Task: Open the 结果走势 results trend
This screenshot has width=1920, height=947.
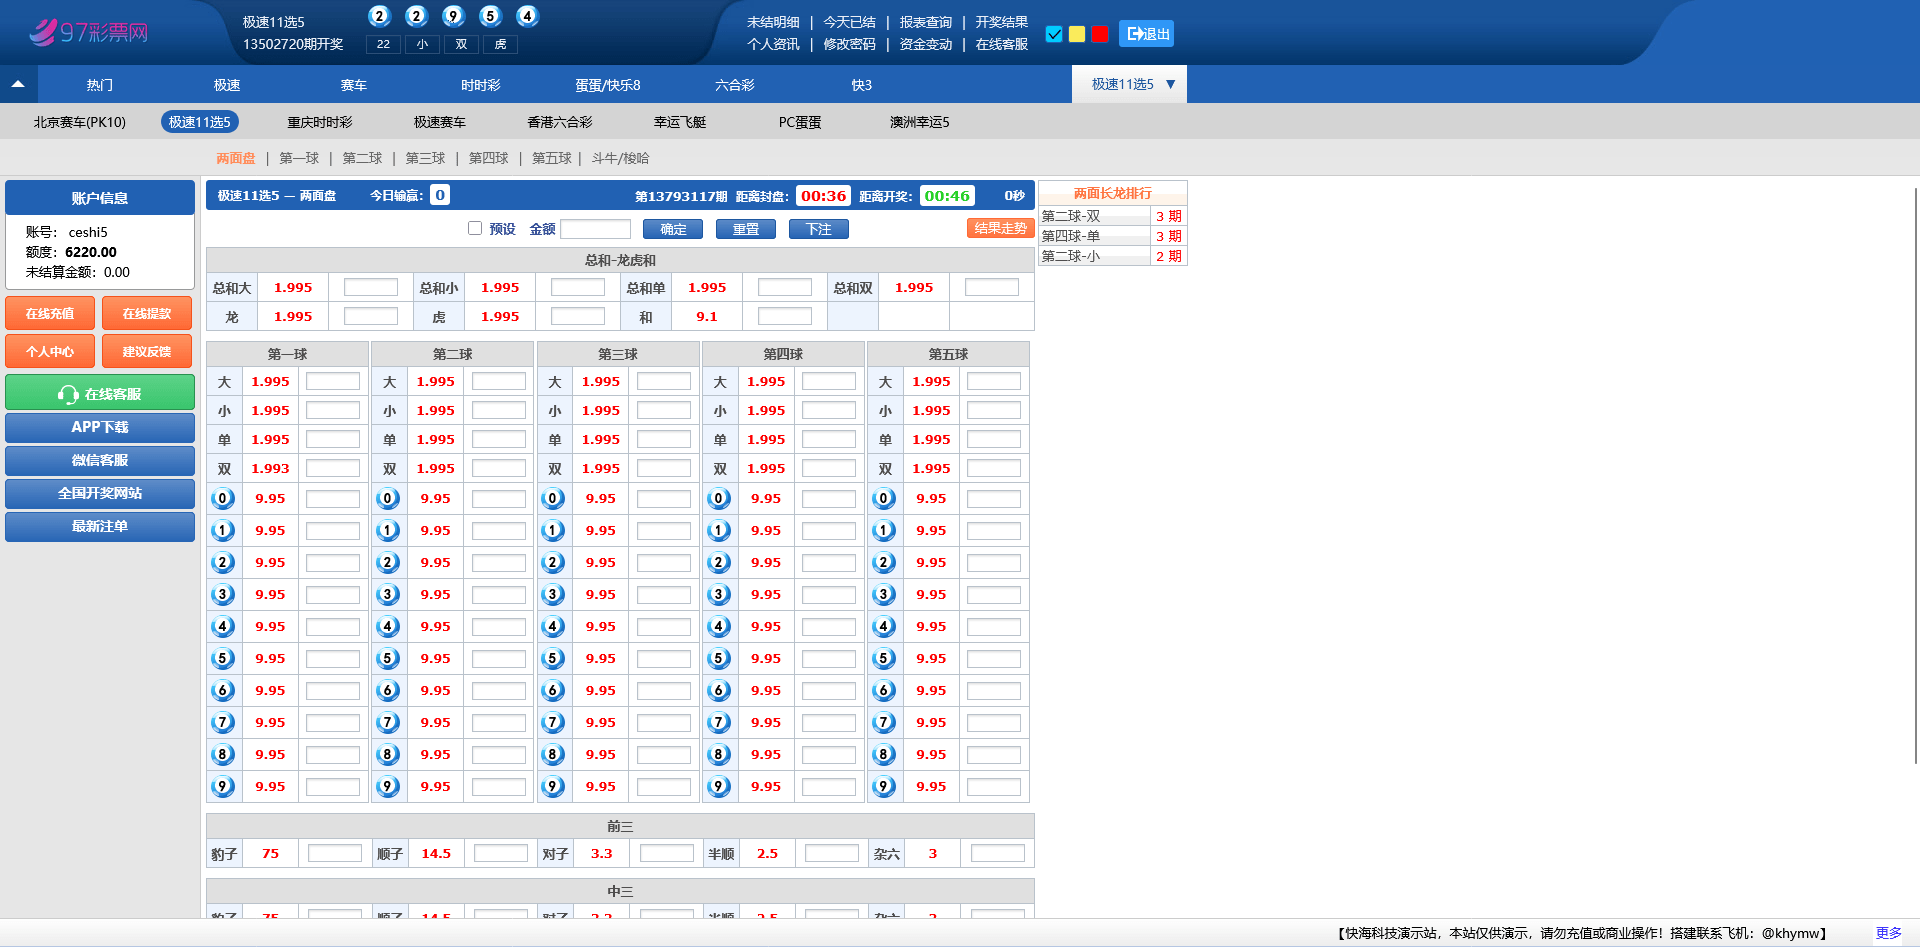Action: tap(1000, 228)
